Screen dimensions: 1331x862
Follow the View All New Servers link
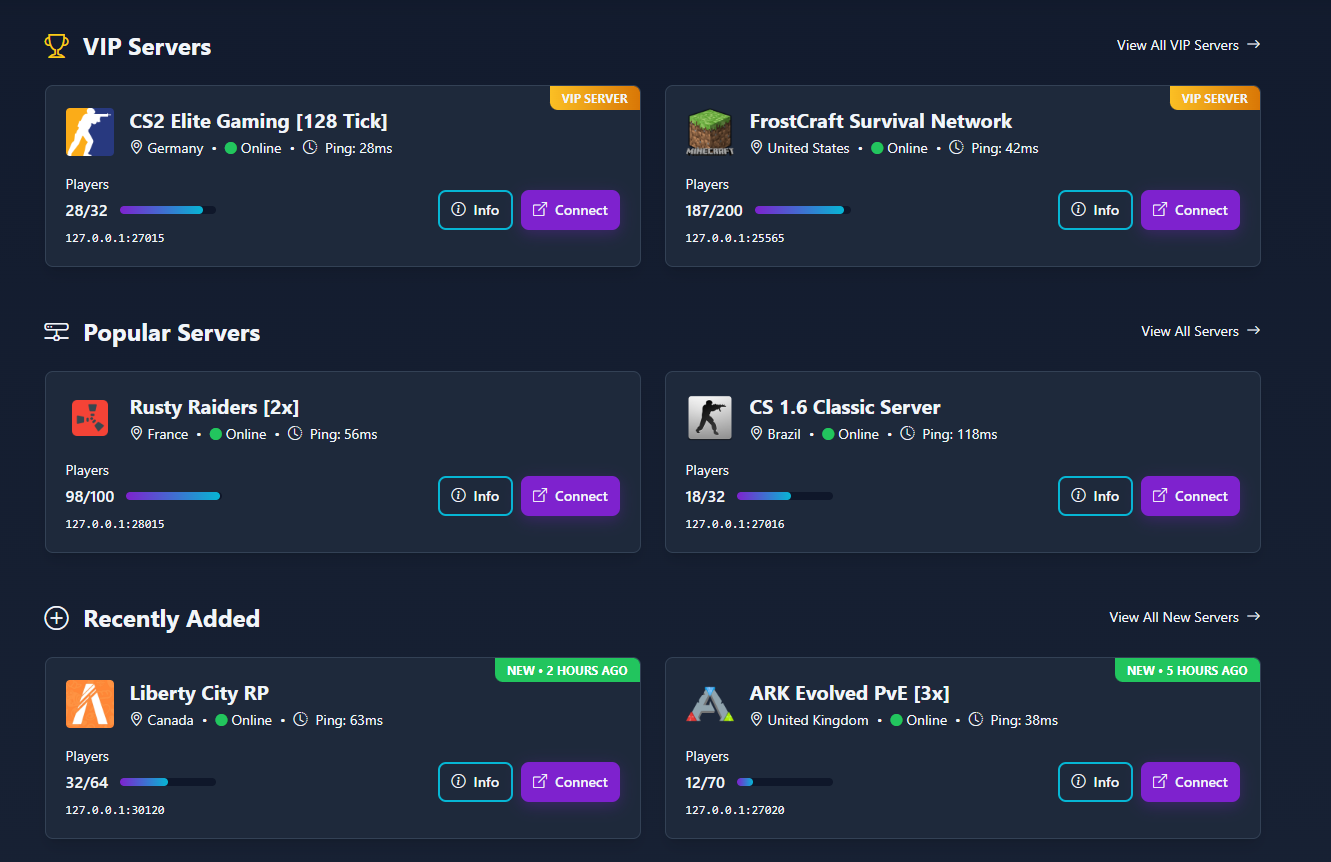[x=1184, y=617]
